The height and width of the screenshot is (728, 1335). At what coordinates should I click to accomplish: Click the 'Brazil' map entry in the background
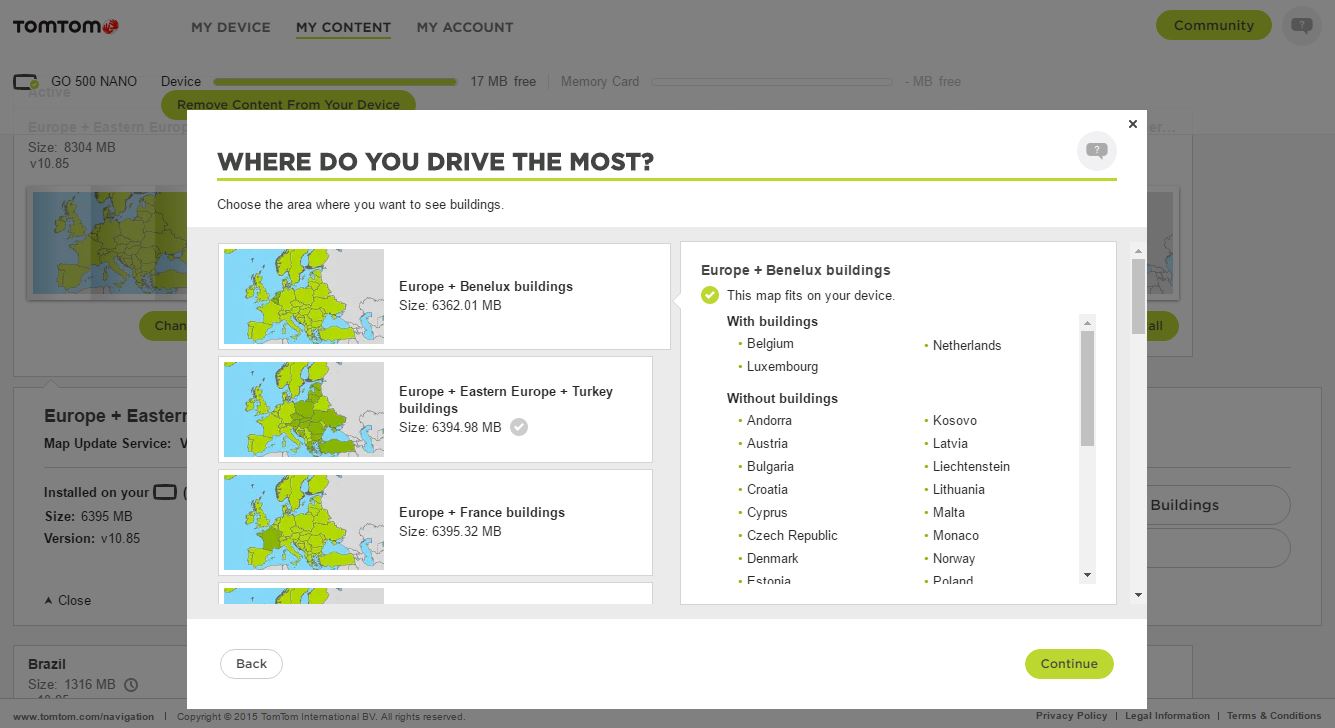point(47,664)
